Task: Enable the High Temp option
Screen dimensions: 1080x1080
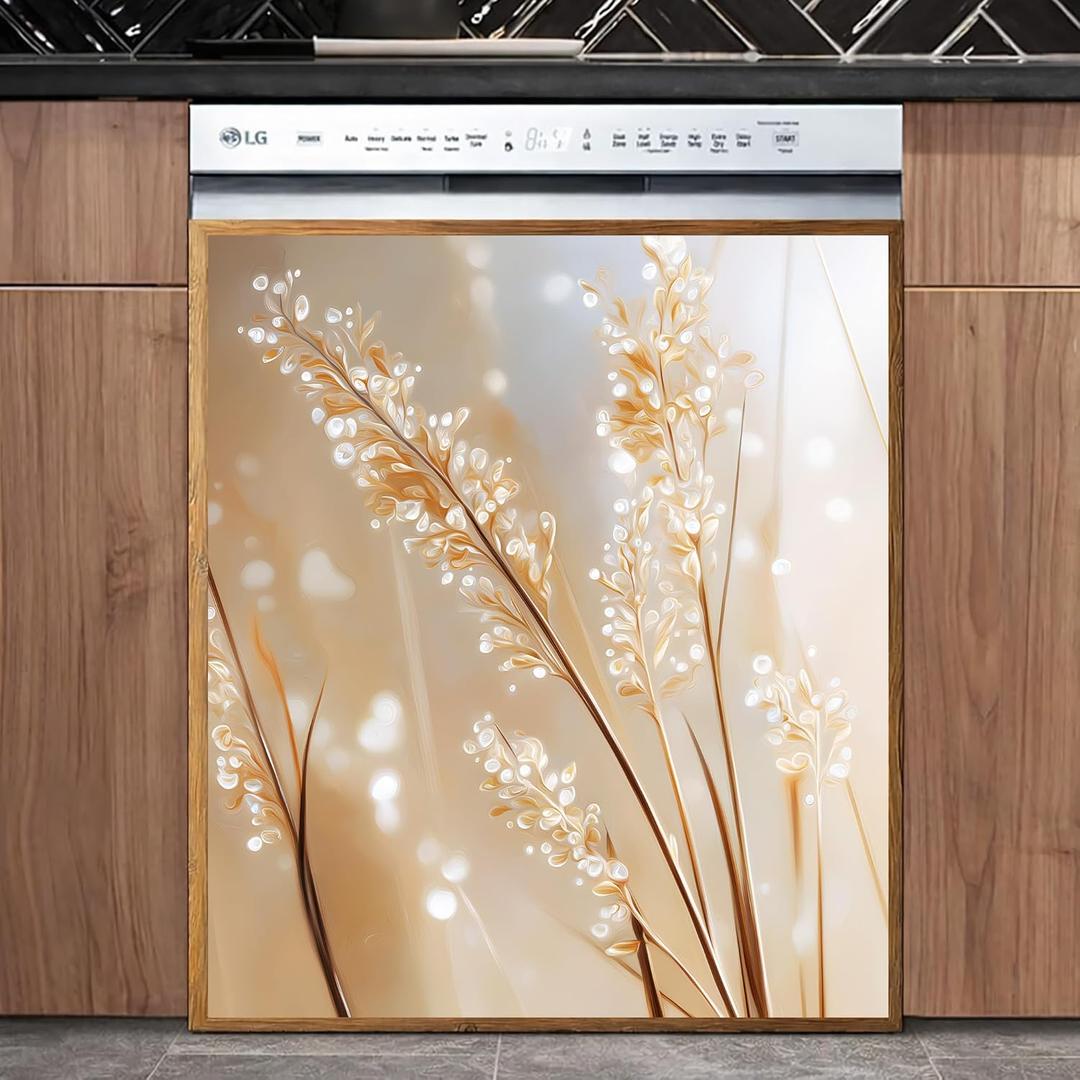Action: coord(694,141)
